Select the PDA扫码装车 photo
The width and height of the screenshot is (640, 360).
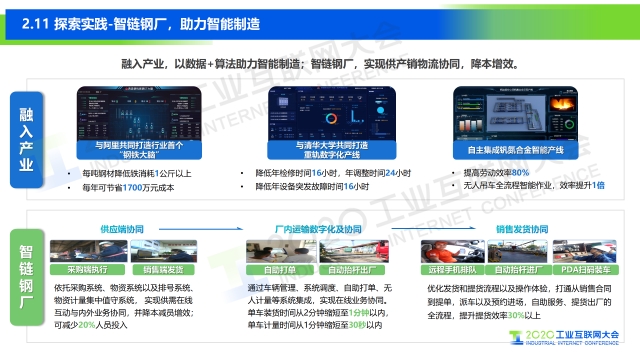(x=584, y=251)
